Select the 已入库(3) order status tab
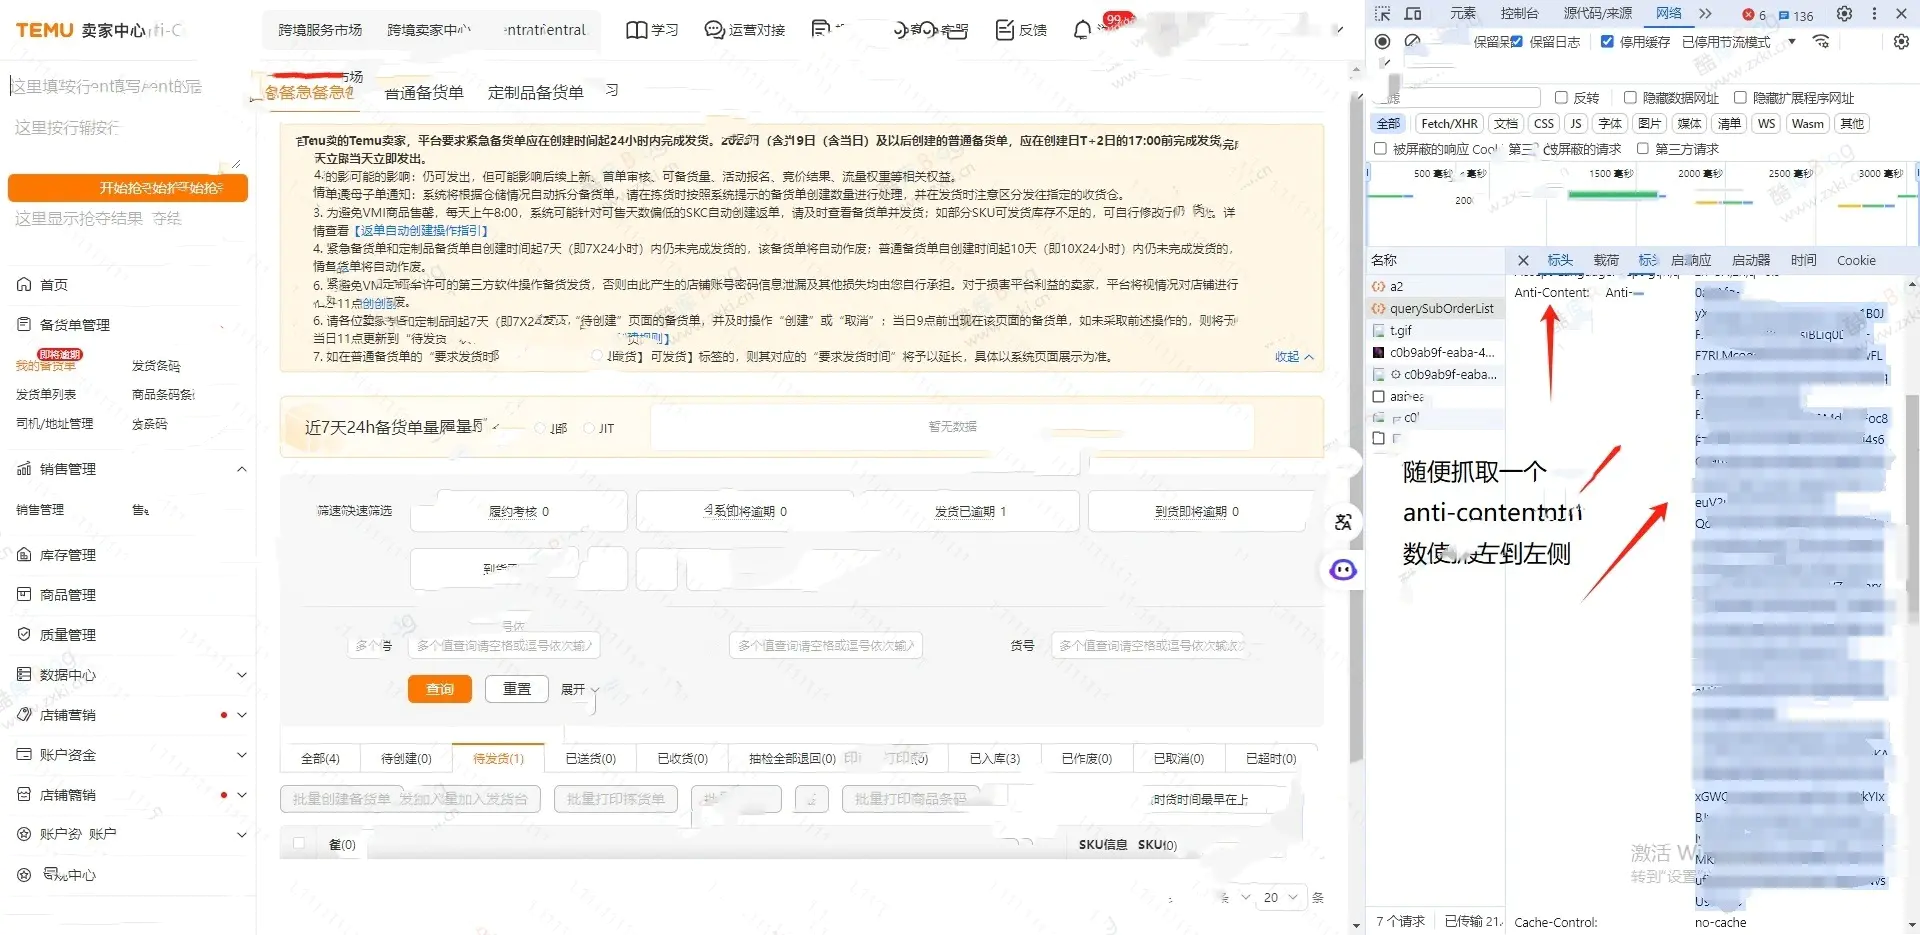This screenshot has width=1920, height=935. pos(994,759)
